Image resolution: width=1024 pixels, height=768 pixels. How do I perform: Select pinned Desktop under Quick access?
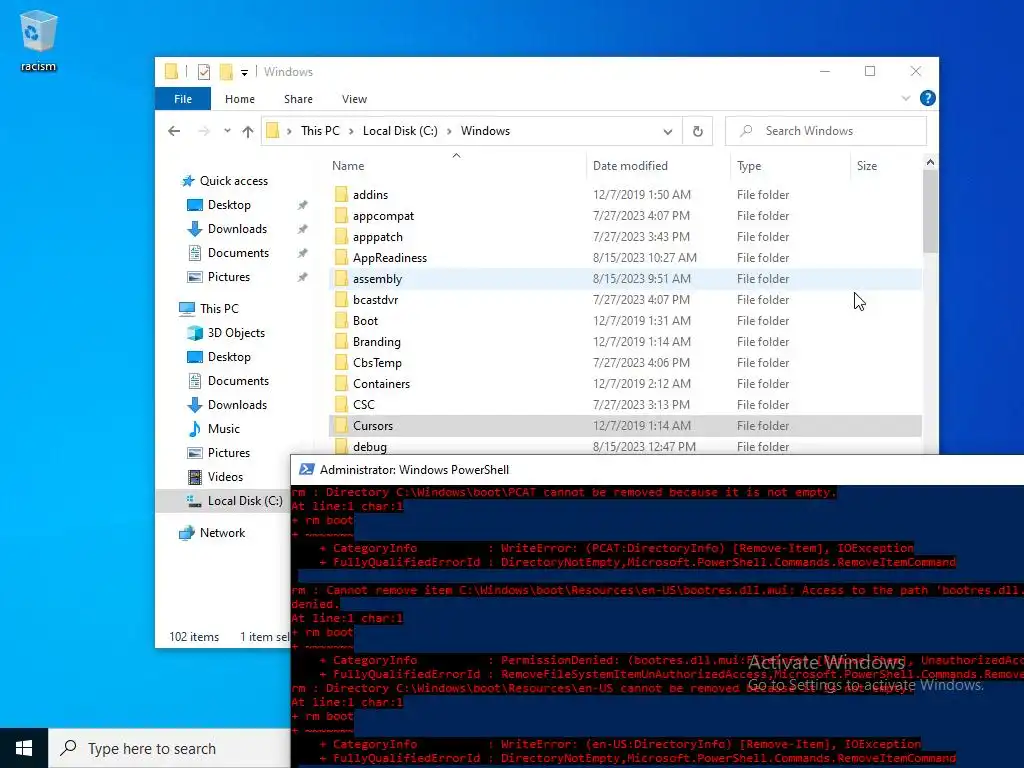pyautogui.click(x=229, y=205)
